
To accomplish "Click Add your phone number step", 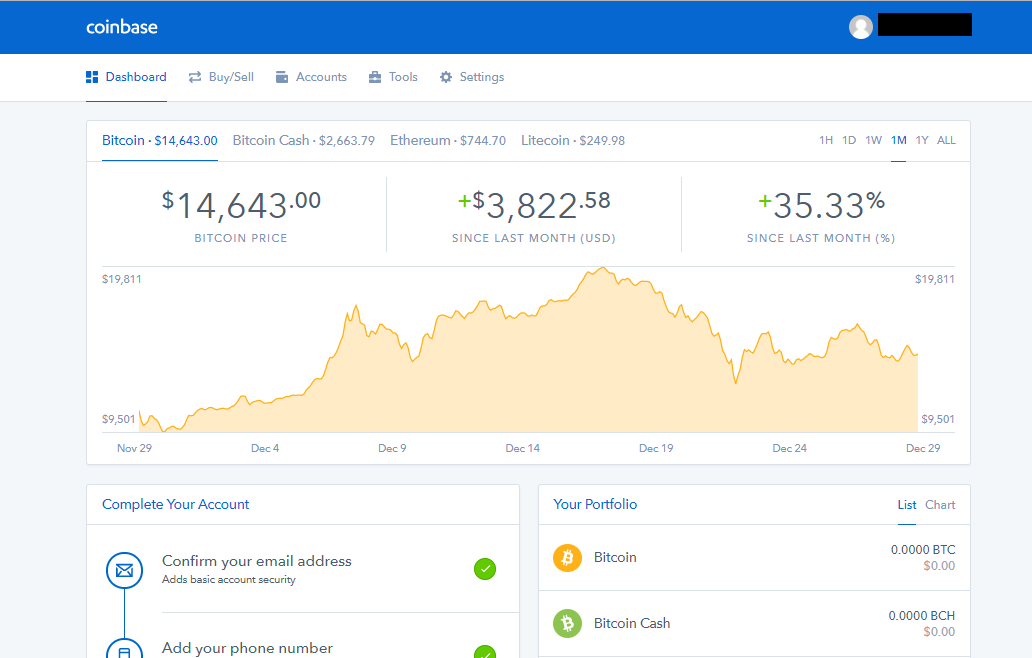I will [247, 648].
